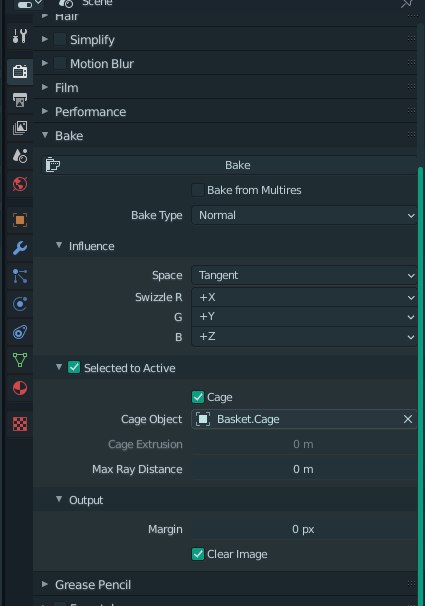425x606 pixels.
Task: Open Texture properties checkerboard icon
Action: 20,424
